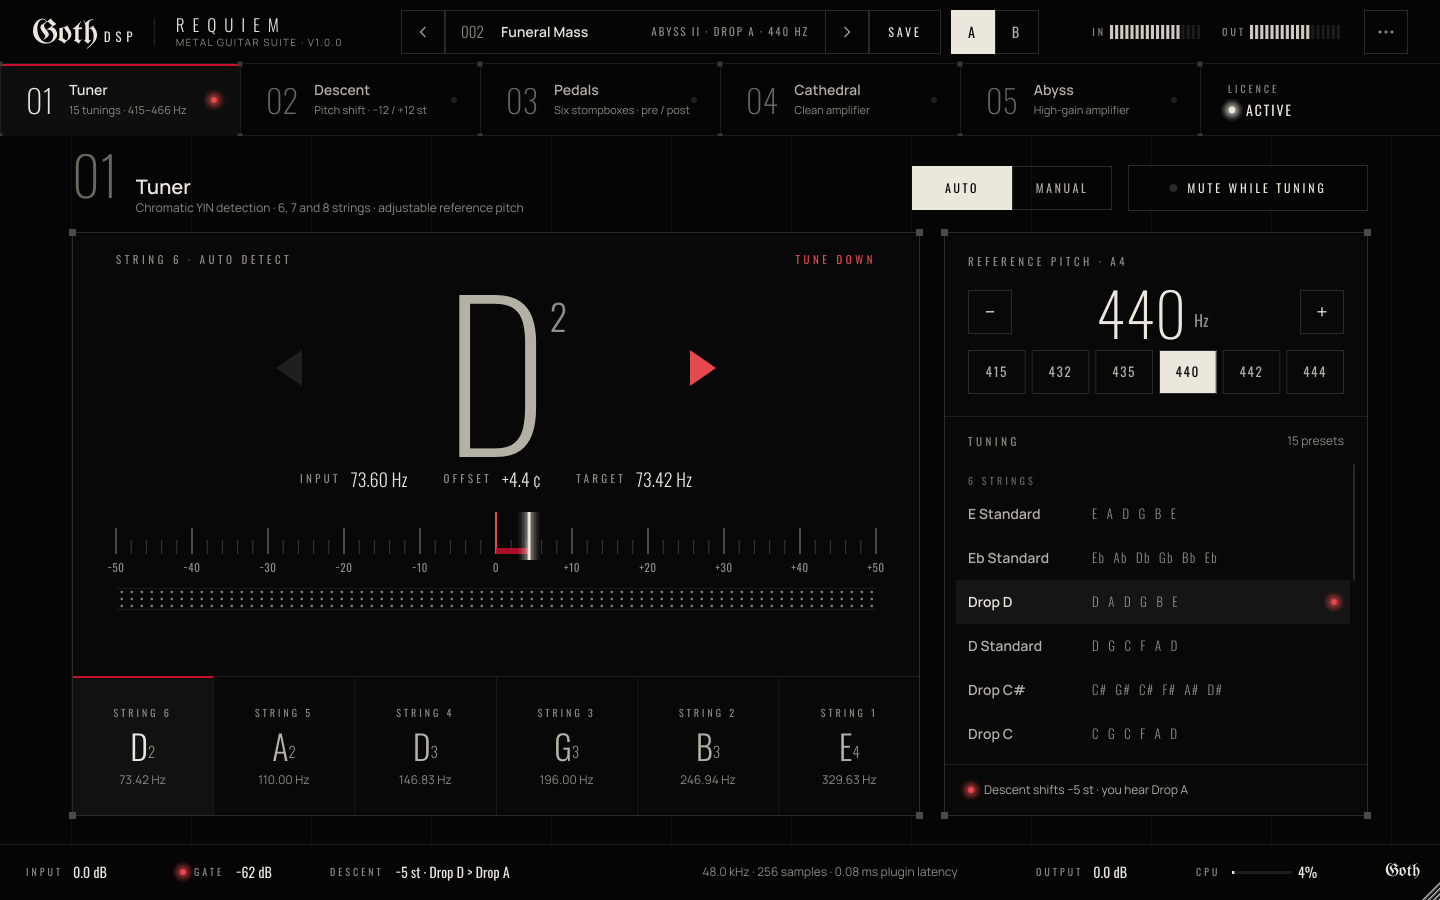Set reference pitch to 444 Hz
Screen dimensions: 1440x900
click(x=1315, y=372)
